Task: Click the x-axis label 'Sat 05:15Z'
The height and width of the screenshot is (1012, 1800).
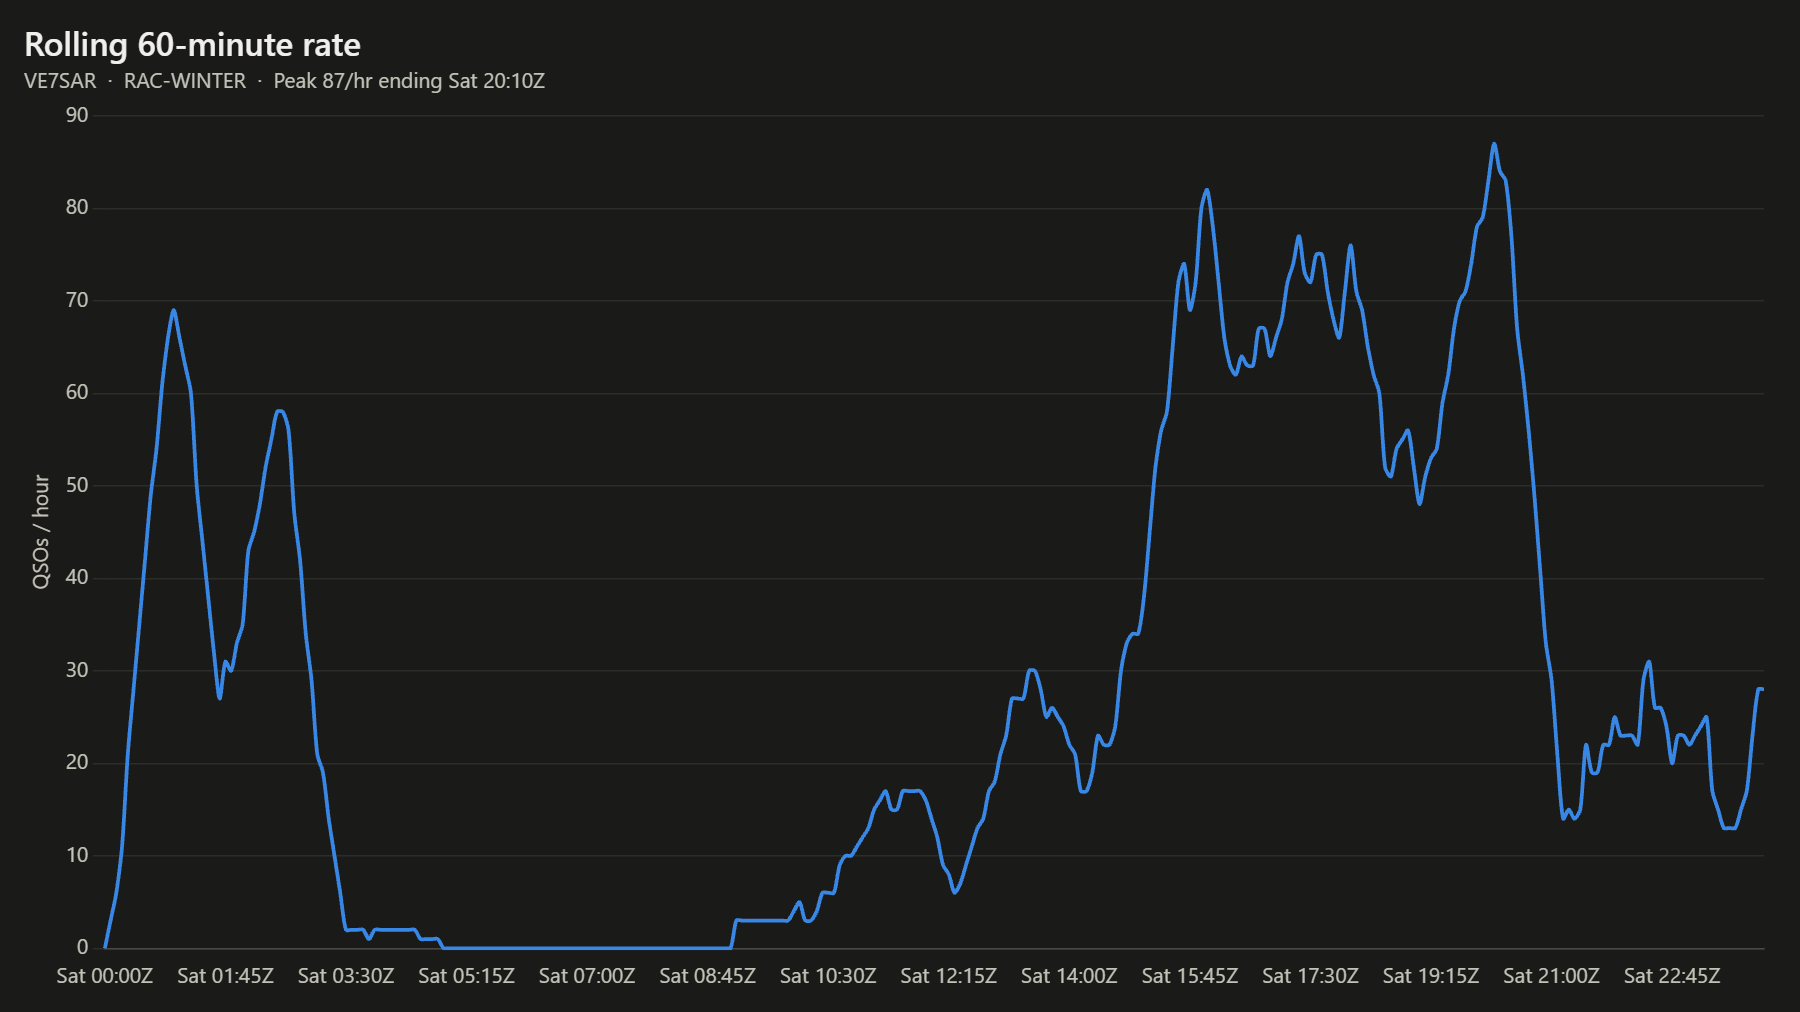Action: pyautogui.click(x=466, y=976)
